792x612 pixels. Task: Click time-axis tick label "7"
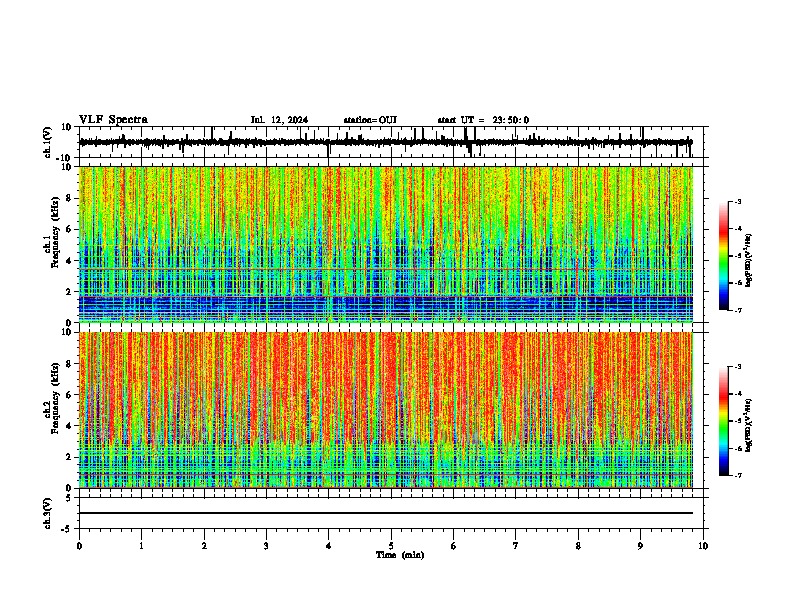click(x=516, y=546)
